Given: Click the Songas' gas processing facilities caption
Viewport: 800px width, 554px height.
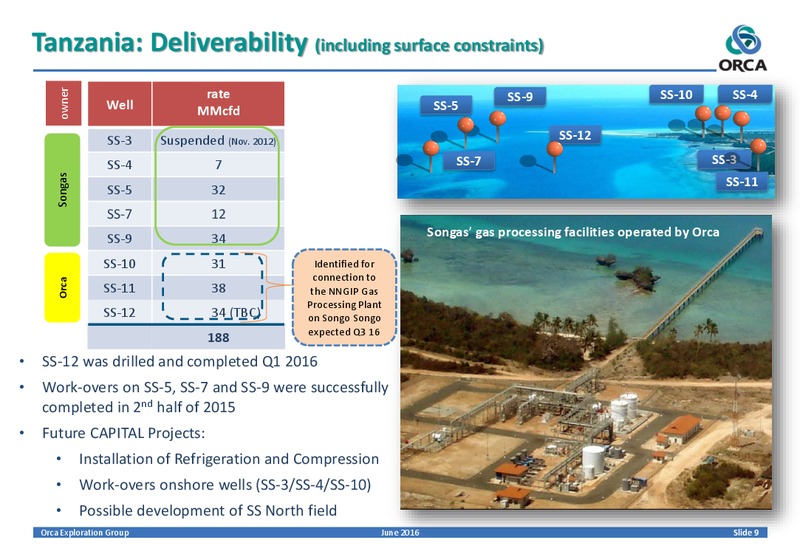Looking at the screenshot, I should 572,232.
